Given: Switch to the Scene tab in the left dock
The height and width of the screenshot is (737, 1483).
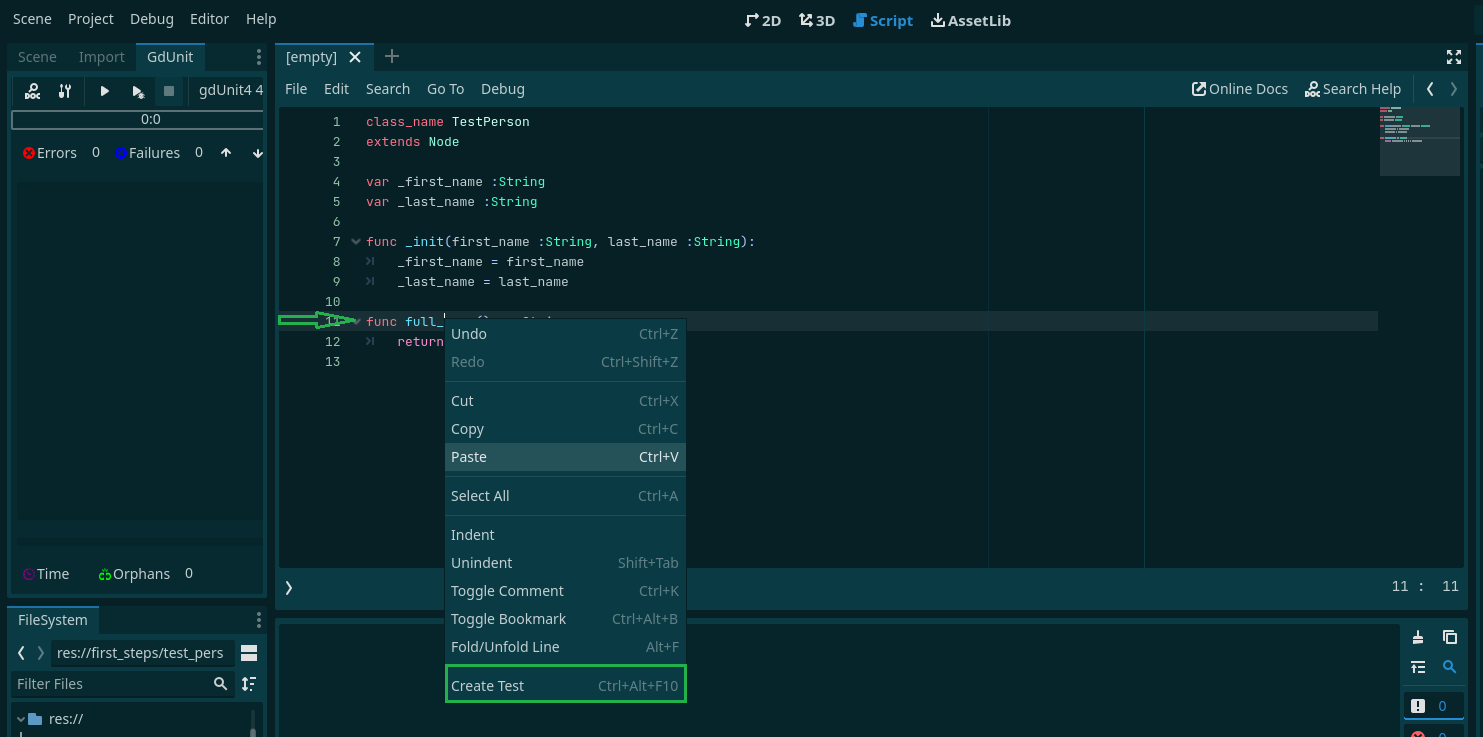Looking at the screenshot, I should pyautogui.click(x=37, y=57).
